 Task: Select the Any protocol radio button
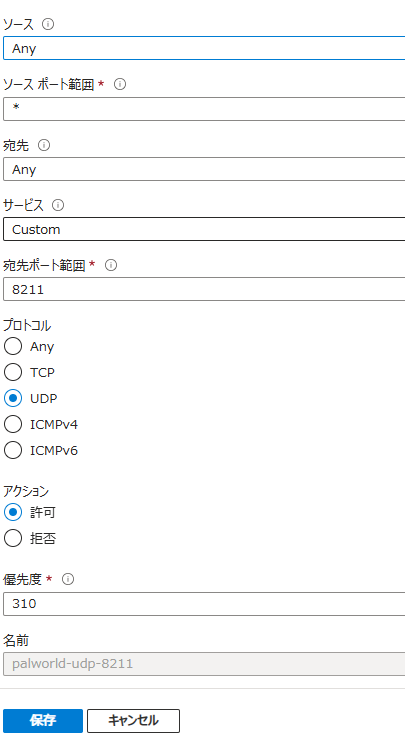(13, 346)
